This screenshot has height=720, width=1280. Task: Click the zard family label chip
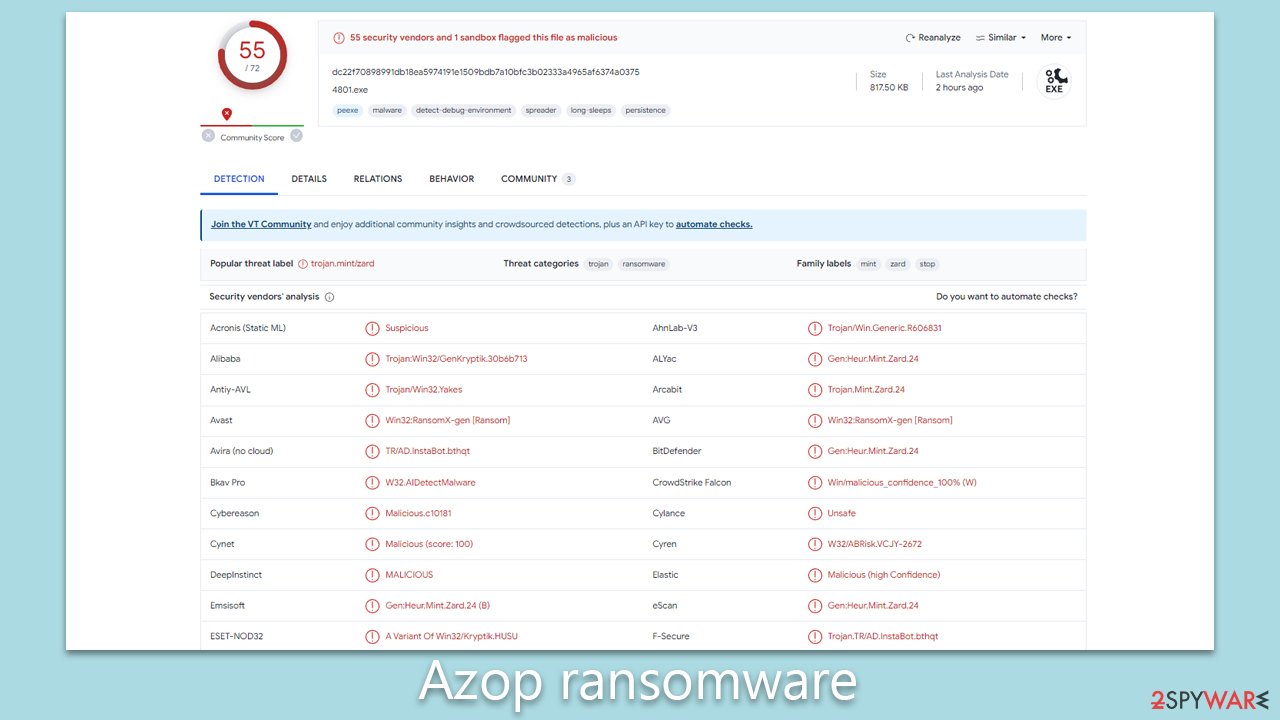click(898, 264)
